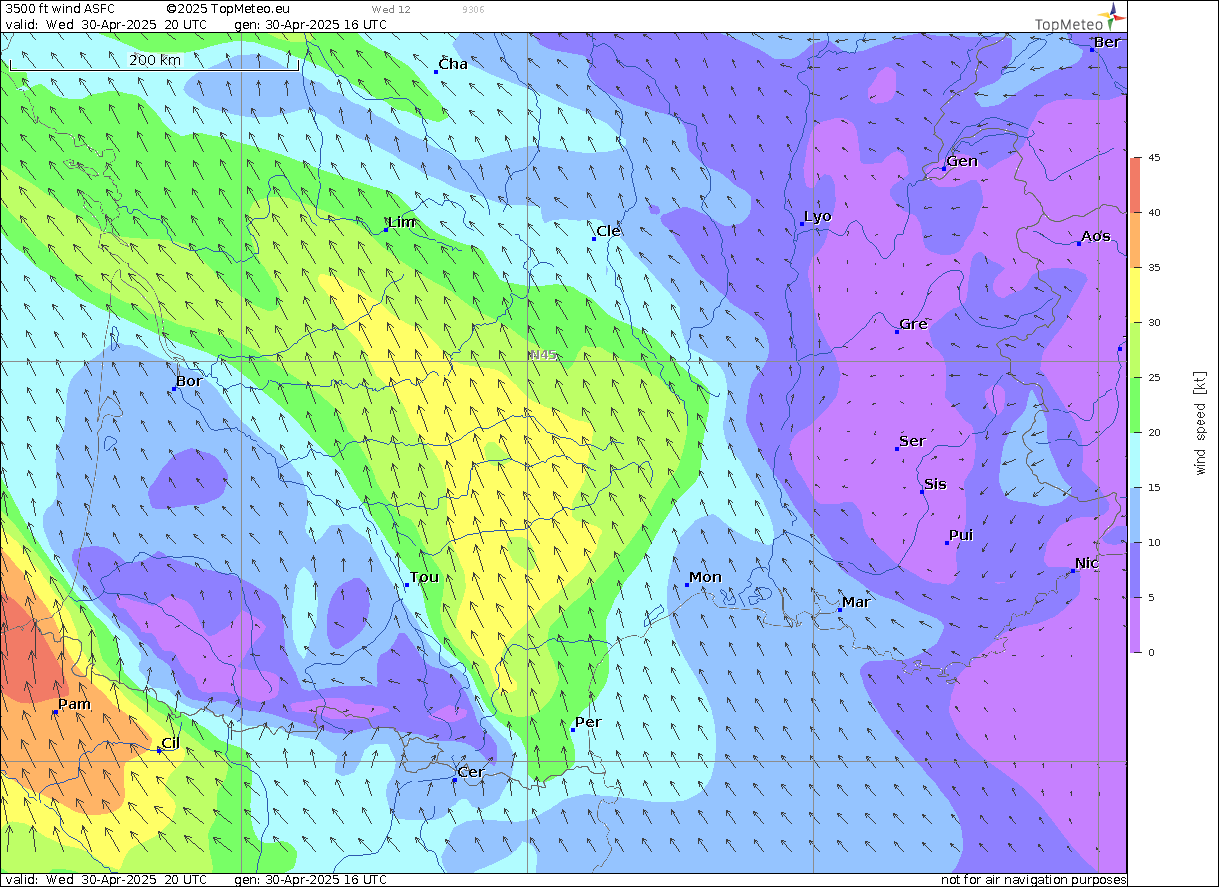This screenshot has width=1219, height=887.
Task: Click the Lim city marker label
Action: 401,222
